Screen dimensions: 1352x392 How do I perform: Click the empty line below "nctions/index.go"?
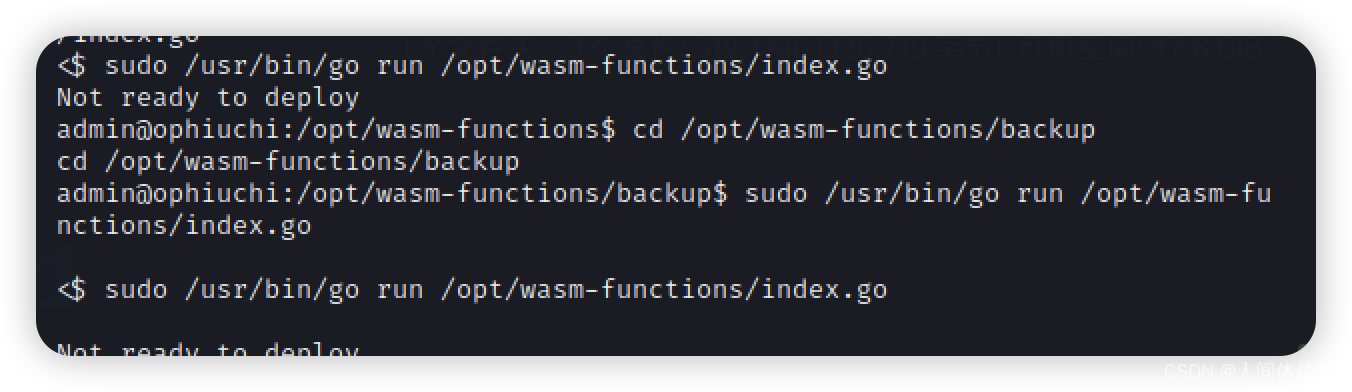click(x=676, y=258)
